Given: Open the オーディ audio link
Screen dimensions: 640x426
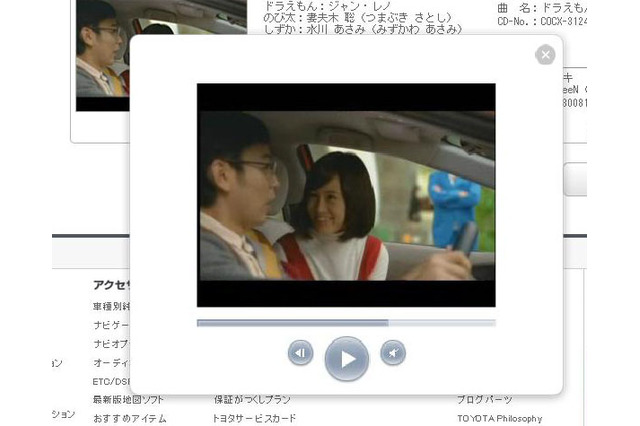Looking at the screenshot, I should (x=111, y=363).
